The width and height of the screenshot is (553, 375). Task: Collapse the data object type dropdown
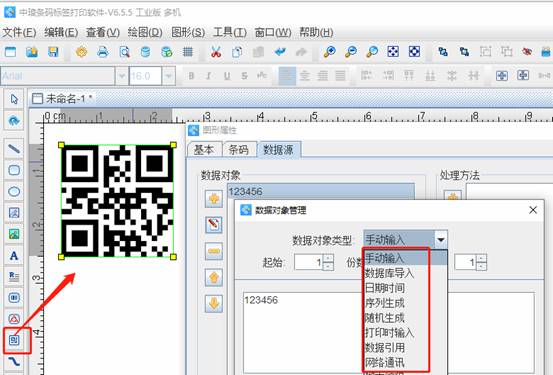[x=441, y=240]
